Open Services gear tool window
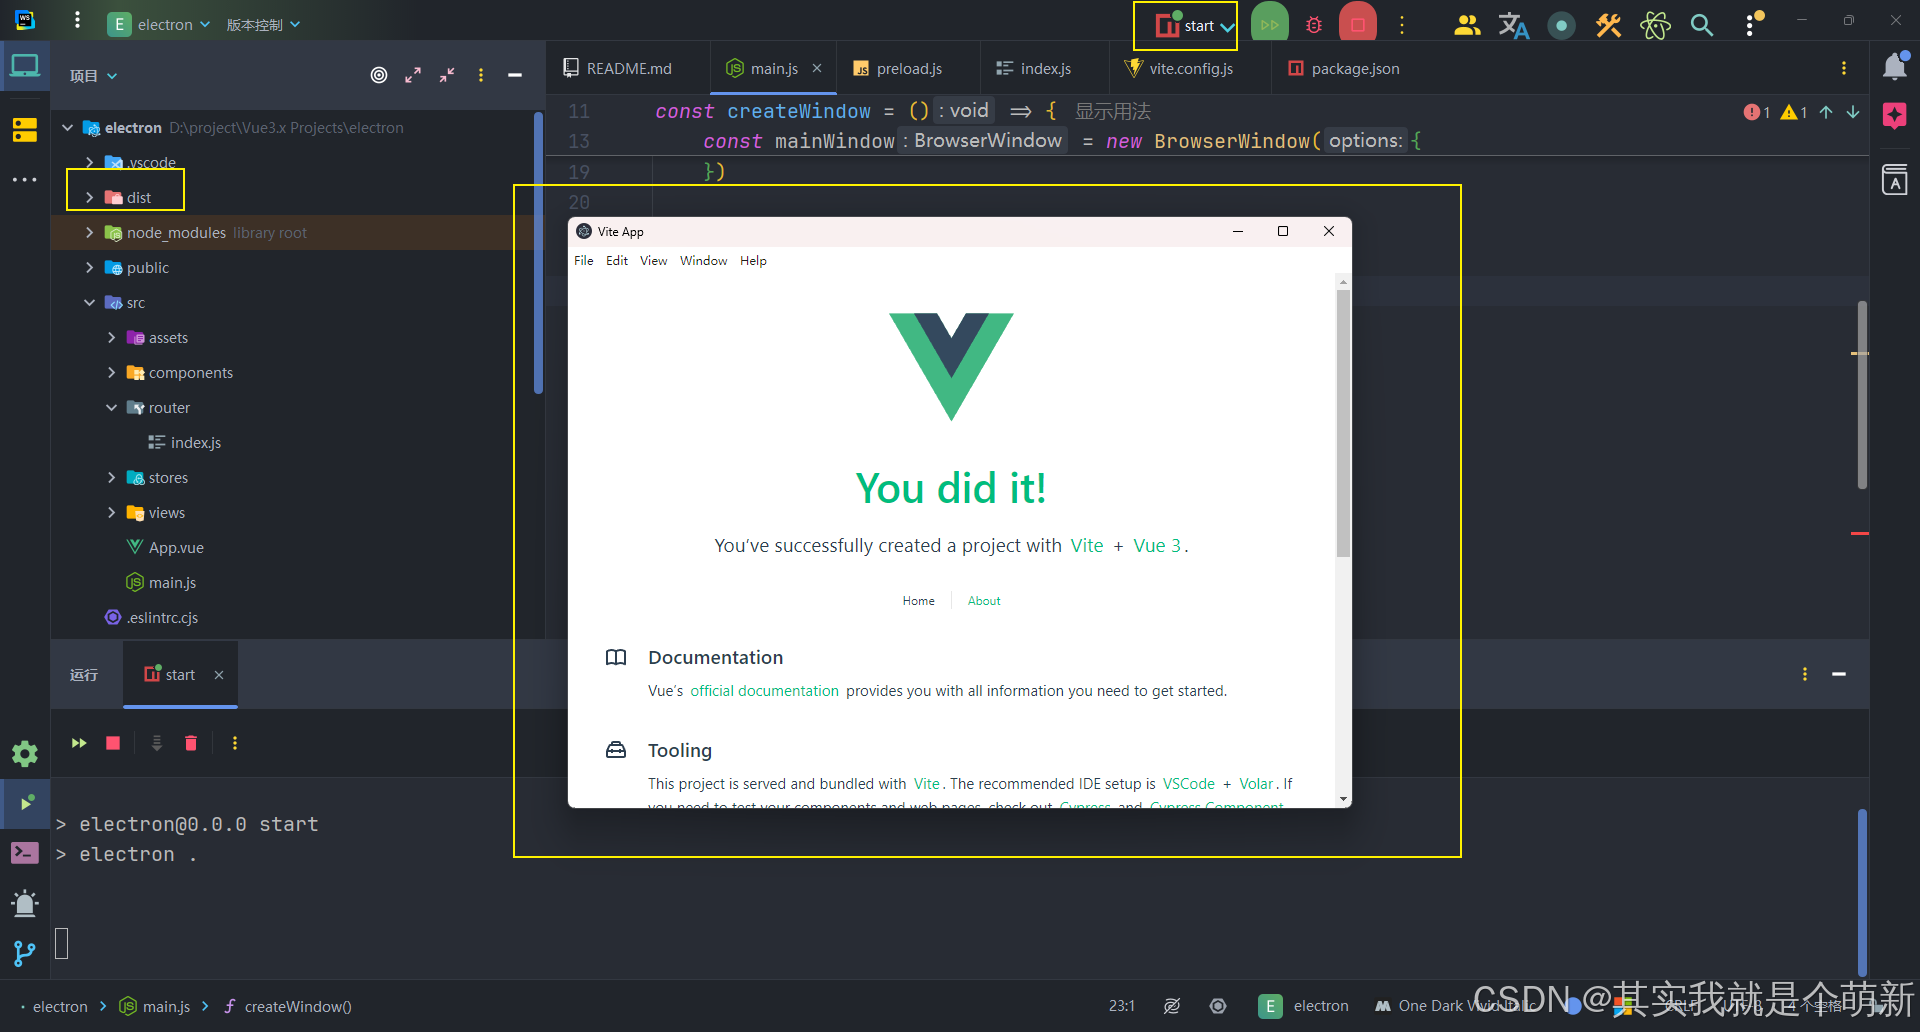The height and width of the screenshot is (1032, 1920). pos(25,754)
